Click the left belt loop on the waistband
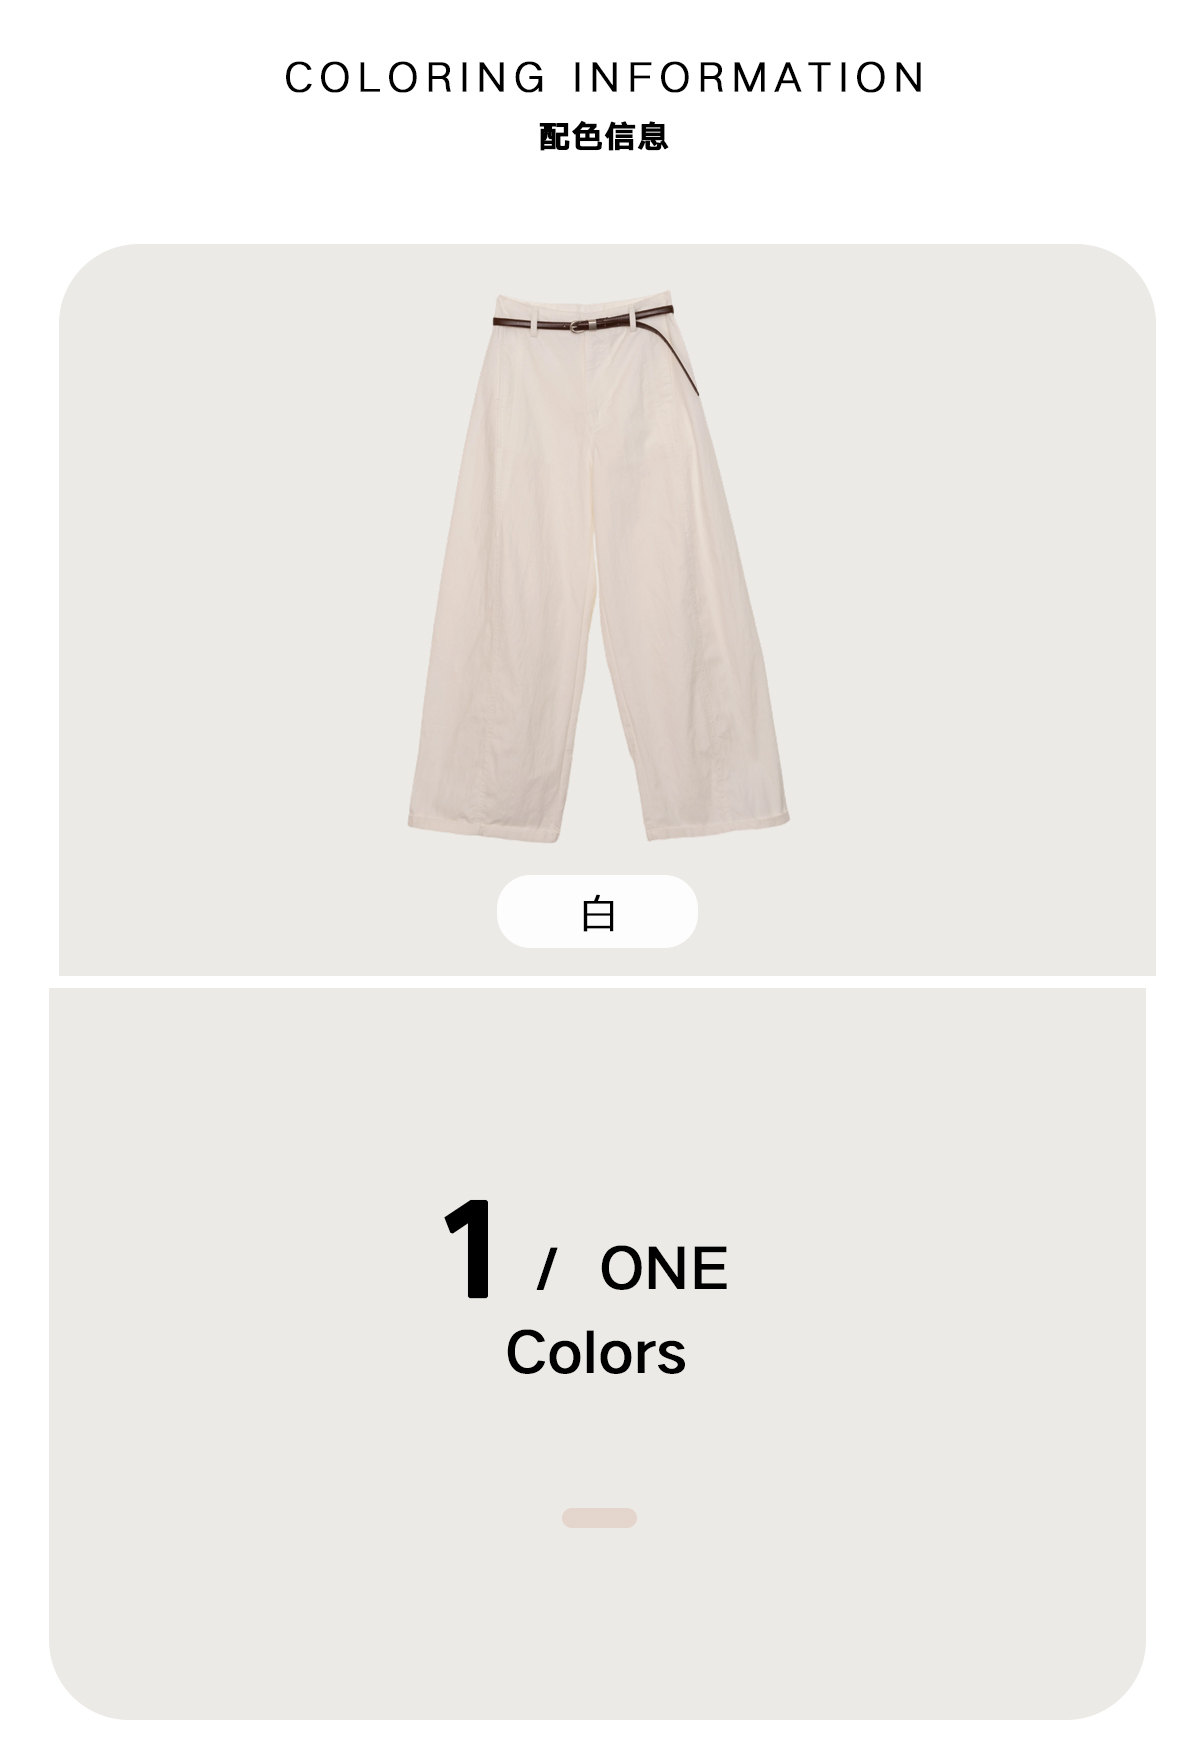The width and height of the screenshot is (1200, 1760). 535,317
